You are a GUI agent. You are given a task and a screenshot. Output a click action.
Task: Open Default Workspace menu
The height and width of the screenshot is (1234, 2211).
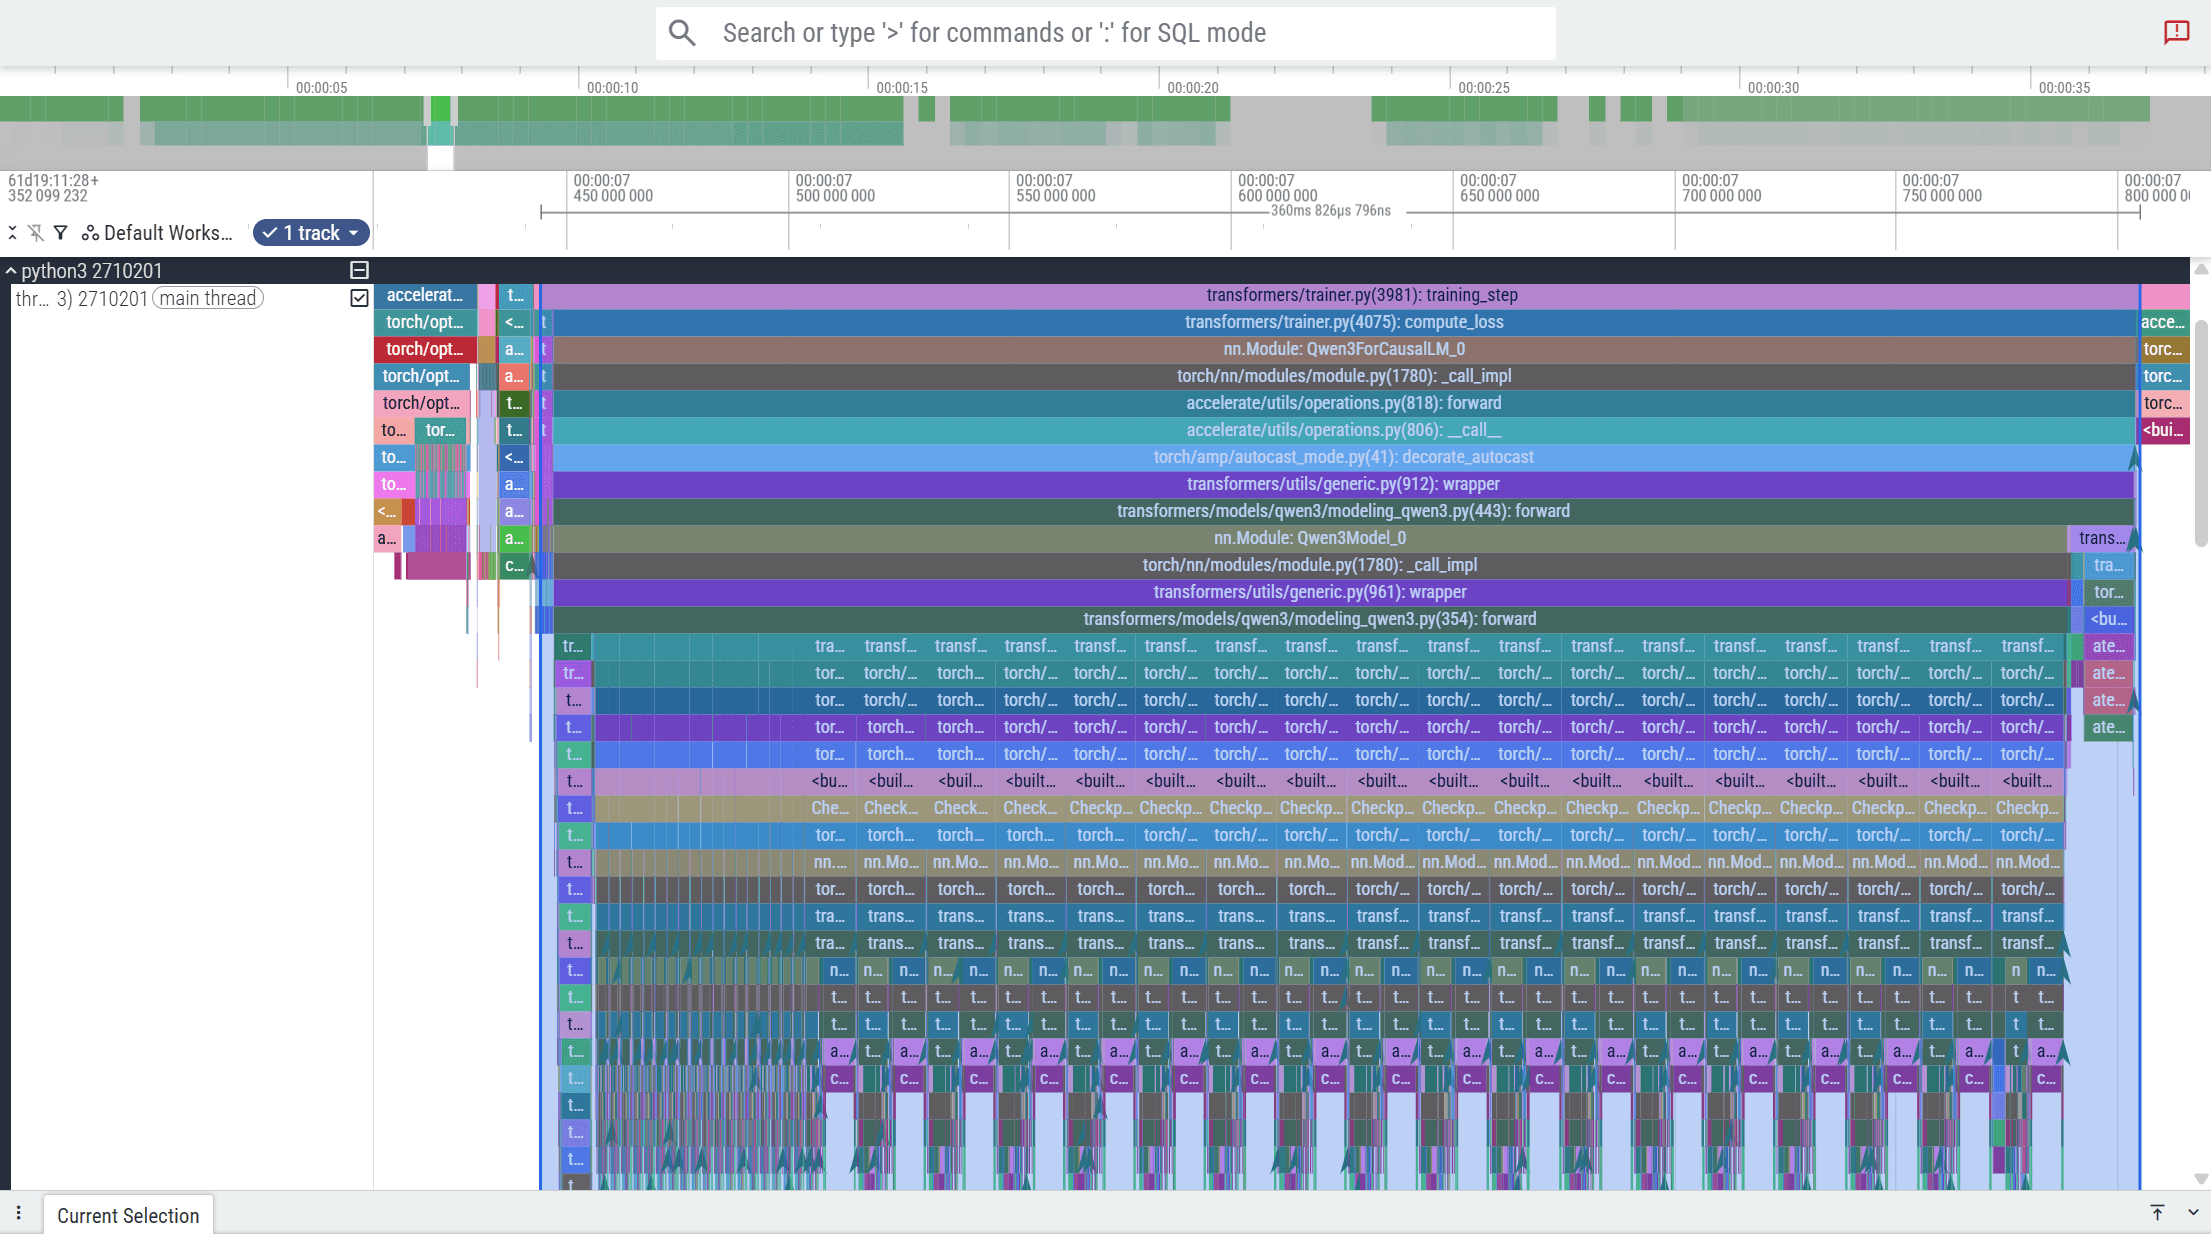pyautogui.click(x=167, y=233)
